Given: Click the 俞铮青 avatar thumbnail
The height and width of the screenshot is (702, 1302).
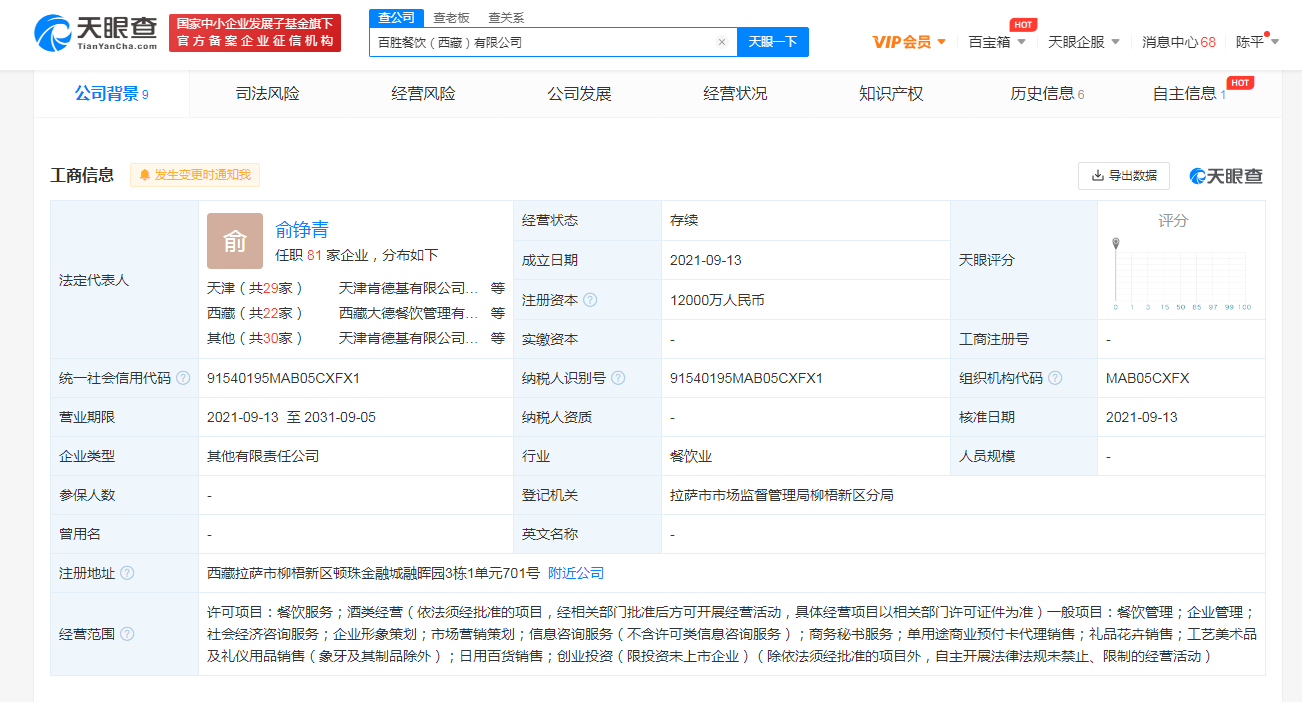Looking at the screenshot, I should (235, 241).
